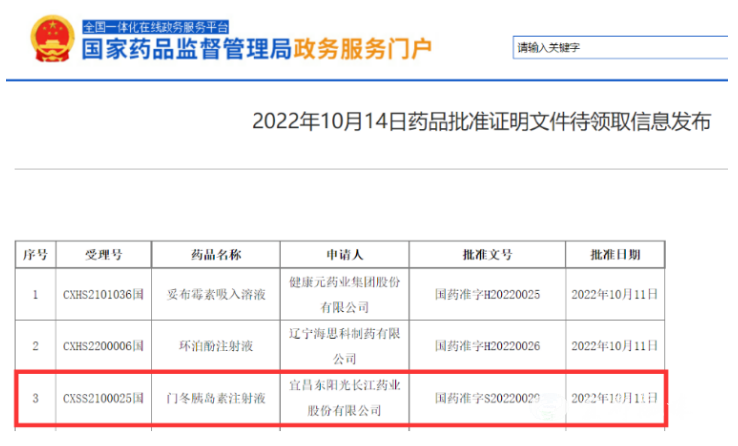
Task: Click applicant 宜昌东阳光长江药业股份有限公司
Action: point(344,399)
